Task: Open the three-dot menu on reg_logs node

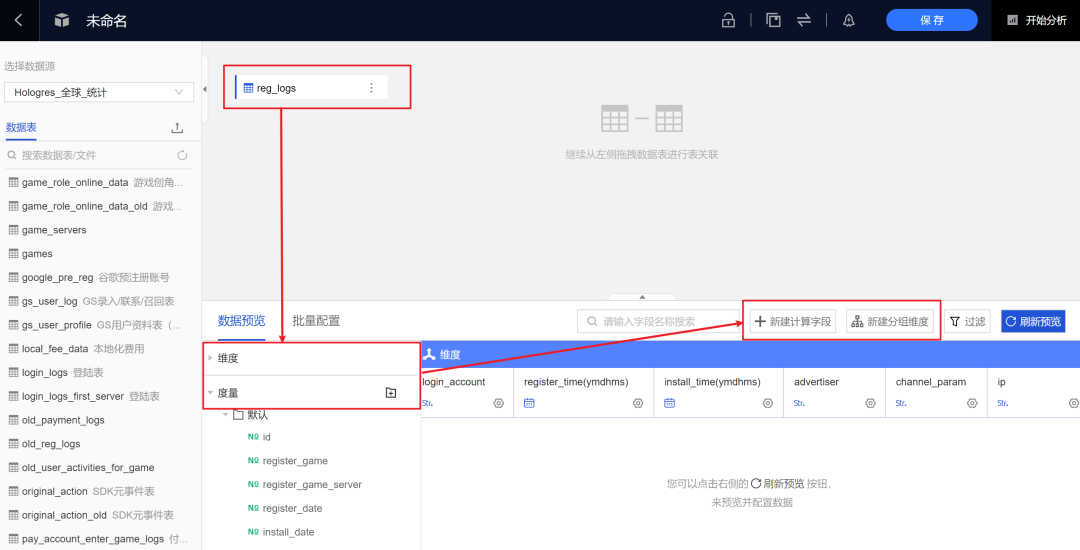Action: coord(371,87)
